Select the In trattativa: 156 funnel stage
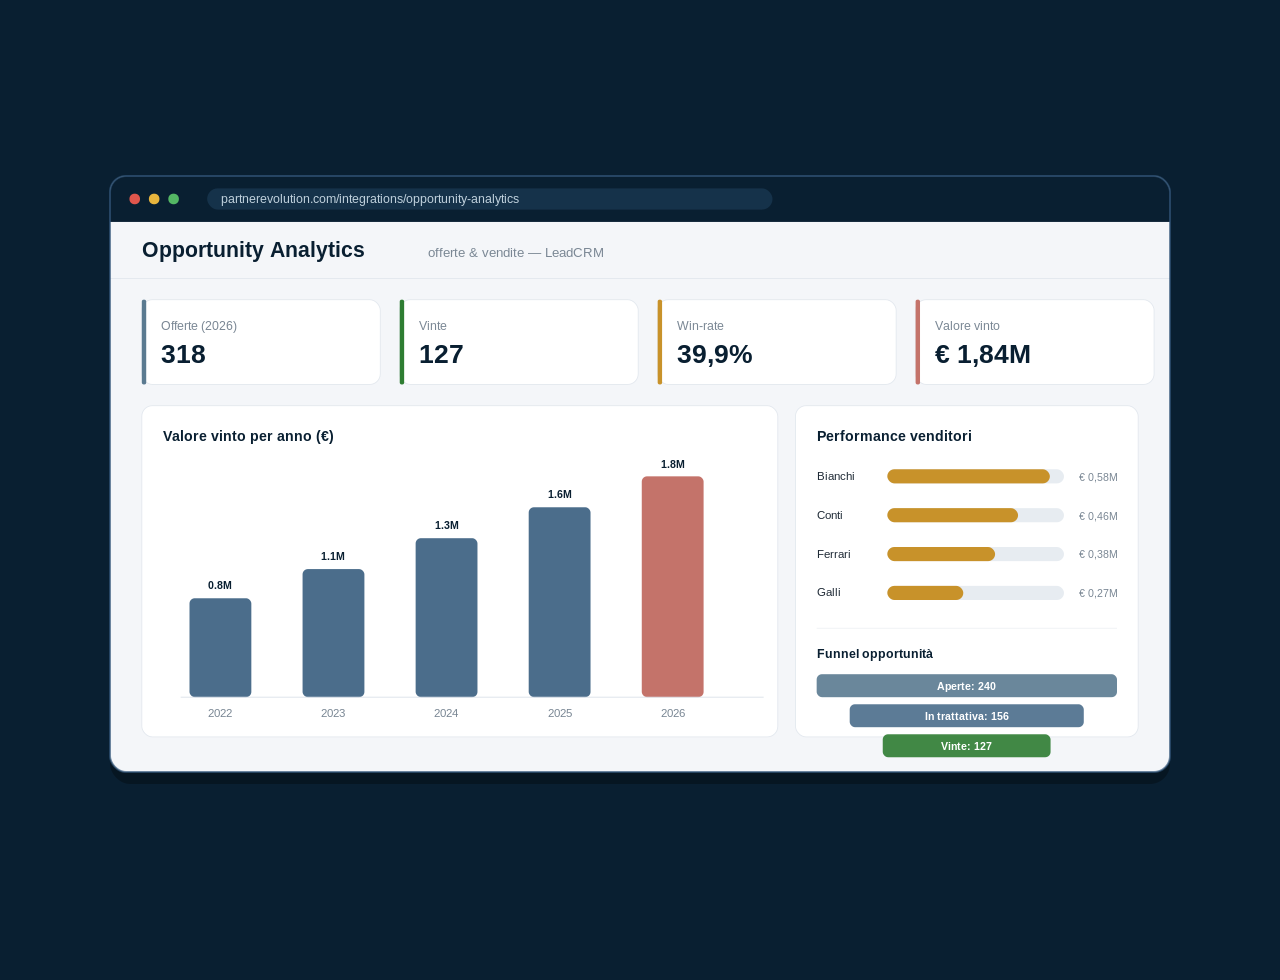 tap(967, 716)
